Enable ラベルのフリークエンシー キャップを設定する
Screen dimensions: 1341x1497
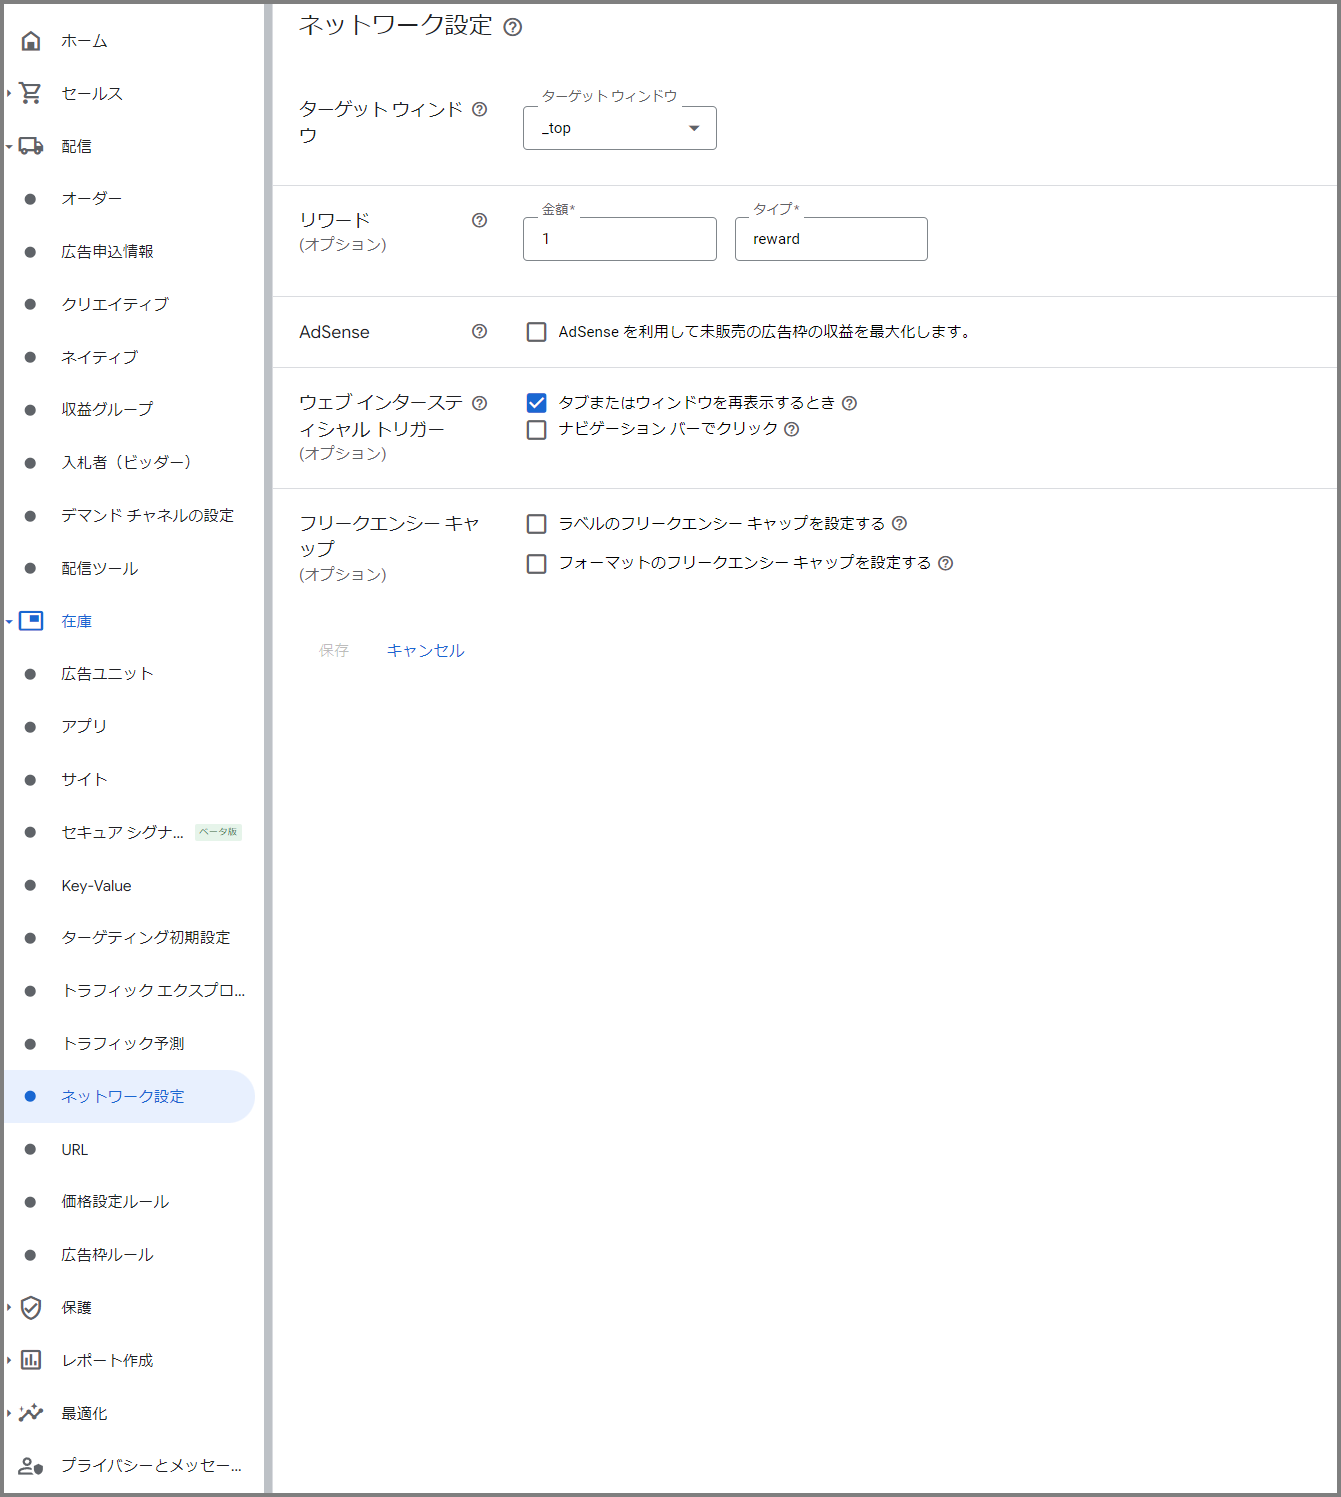point(537,523)
